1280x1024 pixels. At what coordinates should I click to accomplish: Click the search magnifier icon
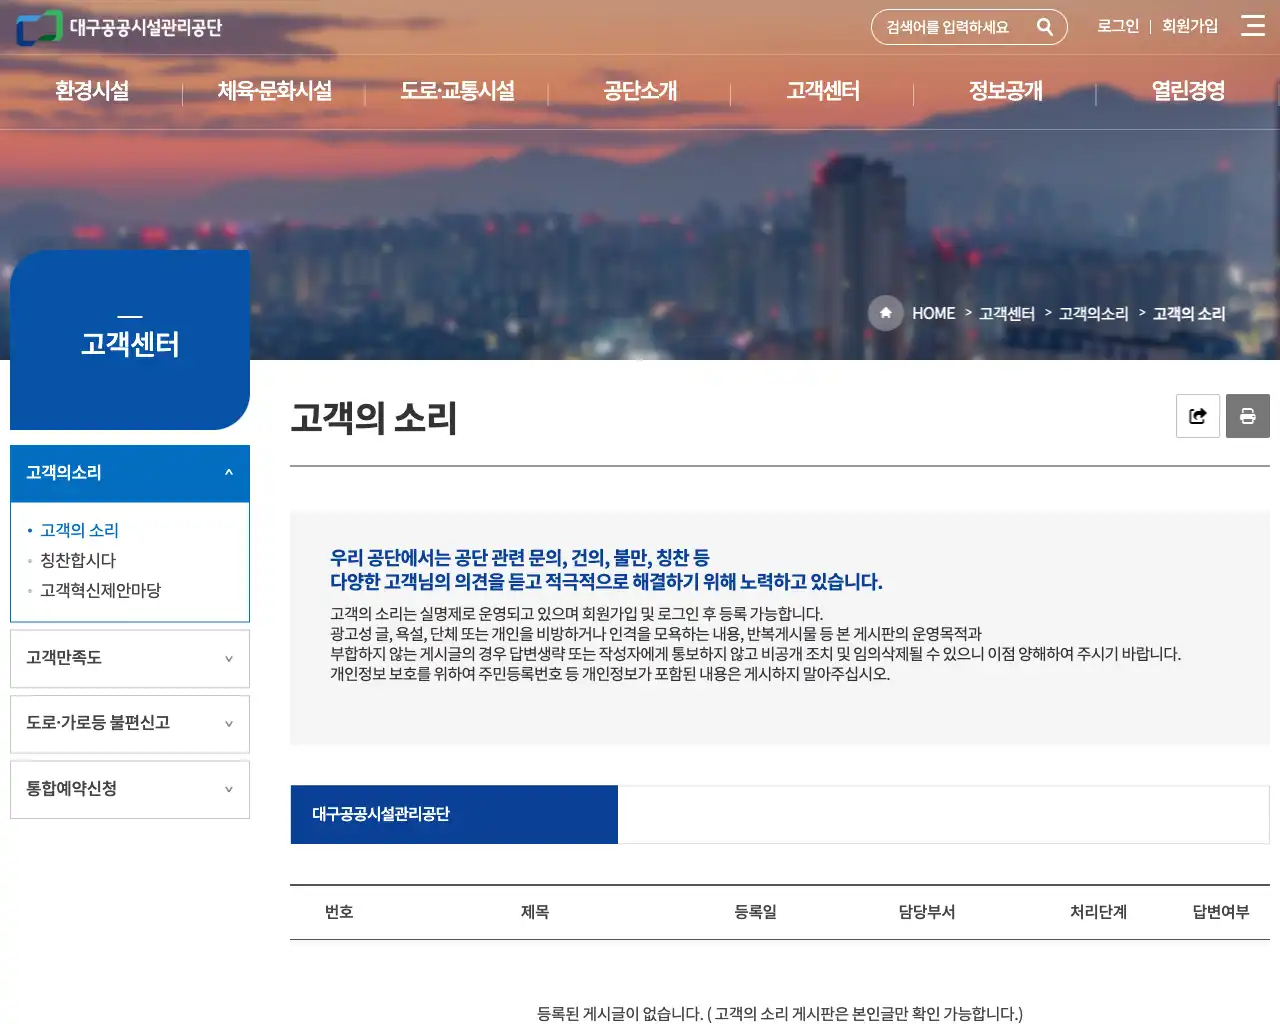[x=1046, y=27]
